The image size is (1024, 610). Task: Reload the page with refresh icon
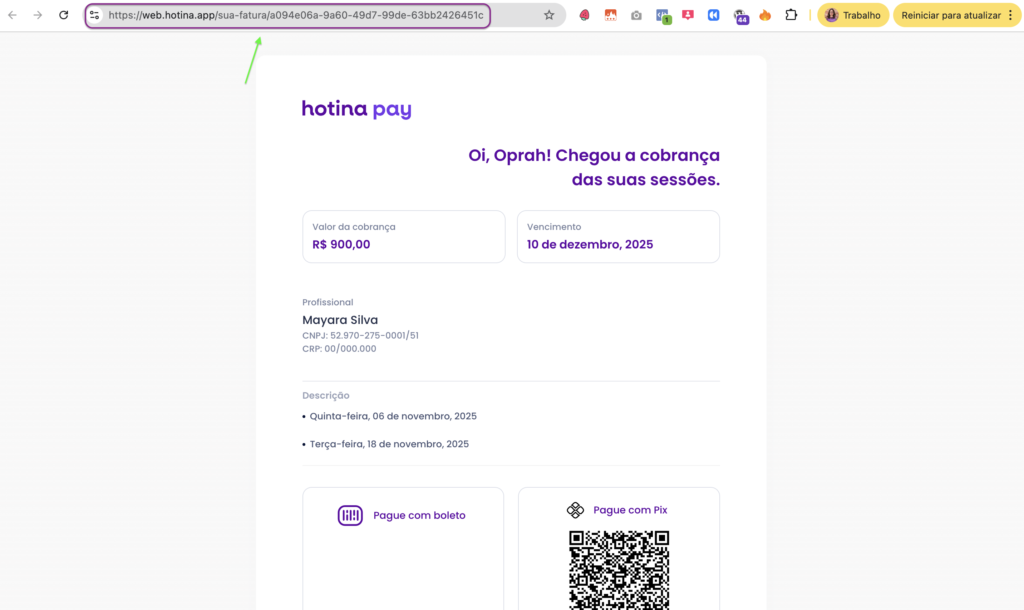tap(64, 15)
